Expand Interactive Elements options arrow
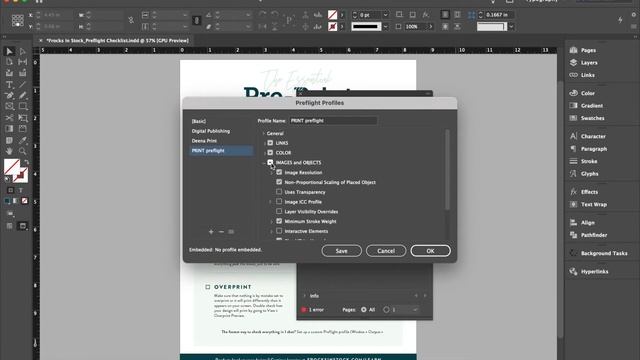Image resolution: width=640 pixels, height=360 pixels. point(271,231)
